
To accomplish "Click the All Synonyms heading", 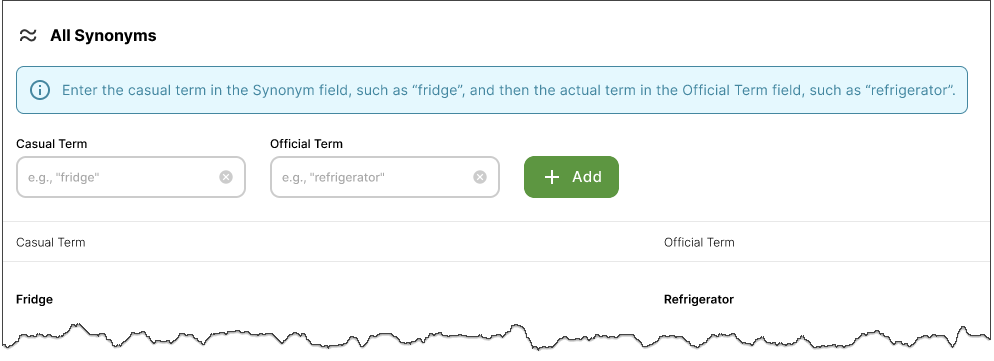I will [103, 36].
